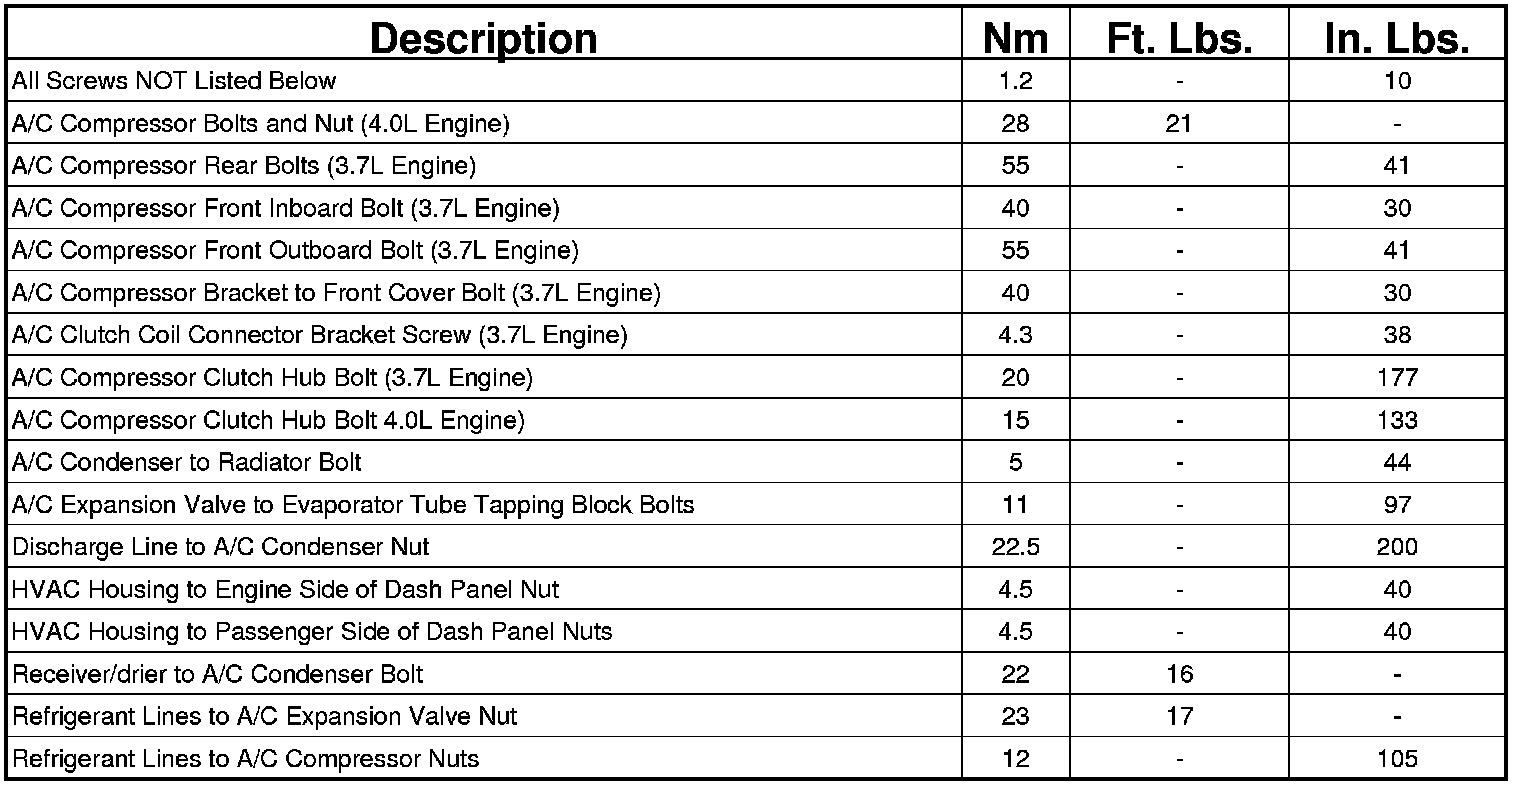The image size is (1520, 786).
Task: Click the Nm value 4.3
Action: (1015, 335)
